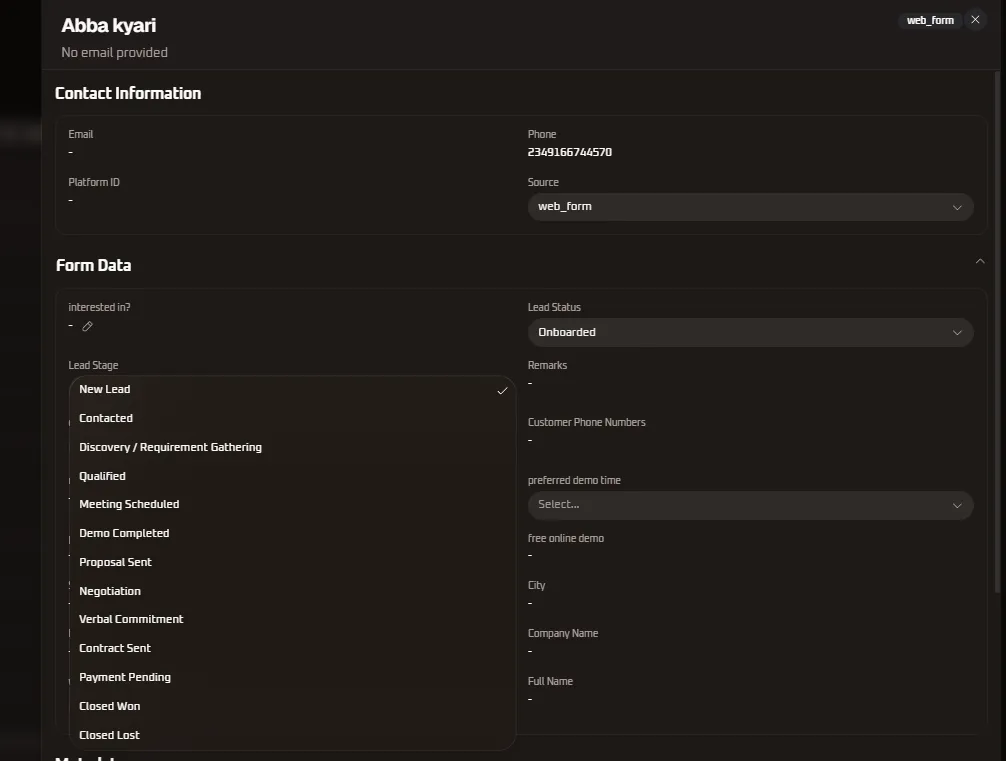Click the Form Data heading
Viewport: 1006px width, 761px height.
(x=93, y=265)
